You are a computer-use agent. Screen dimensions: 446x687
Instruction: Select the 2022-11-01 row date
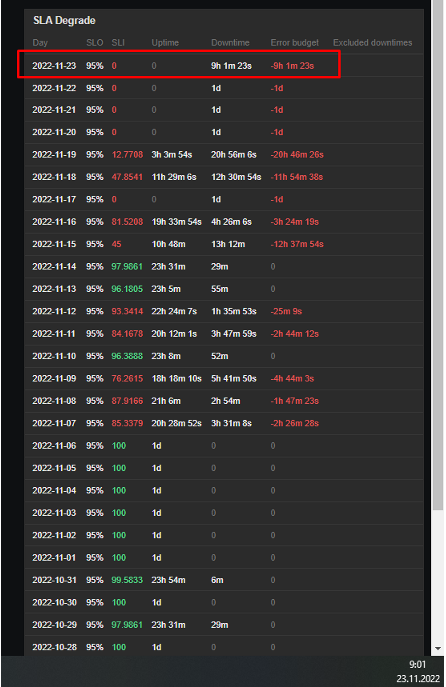coord(54,558)
